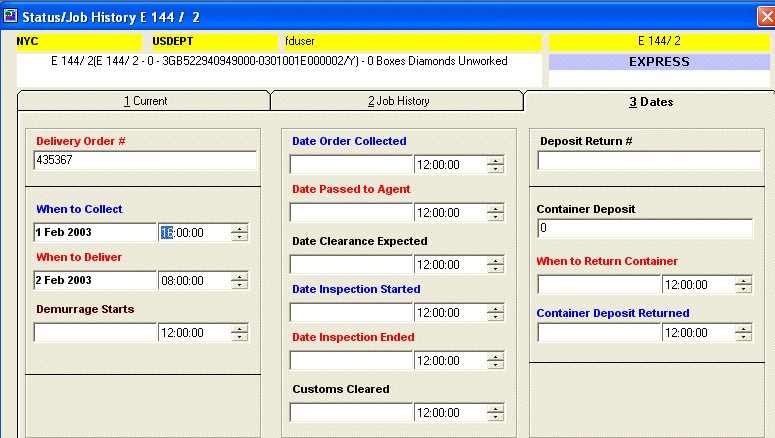
Task: Click the Date Inspection Ended time field
Action: (x=451, y=360)
